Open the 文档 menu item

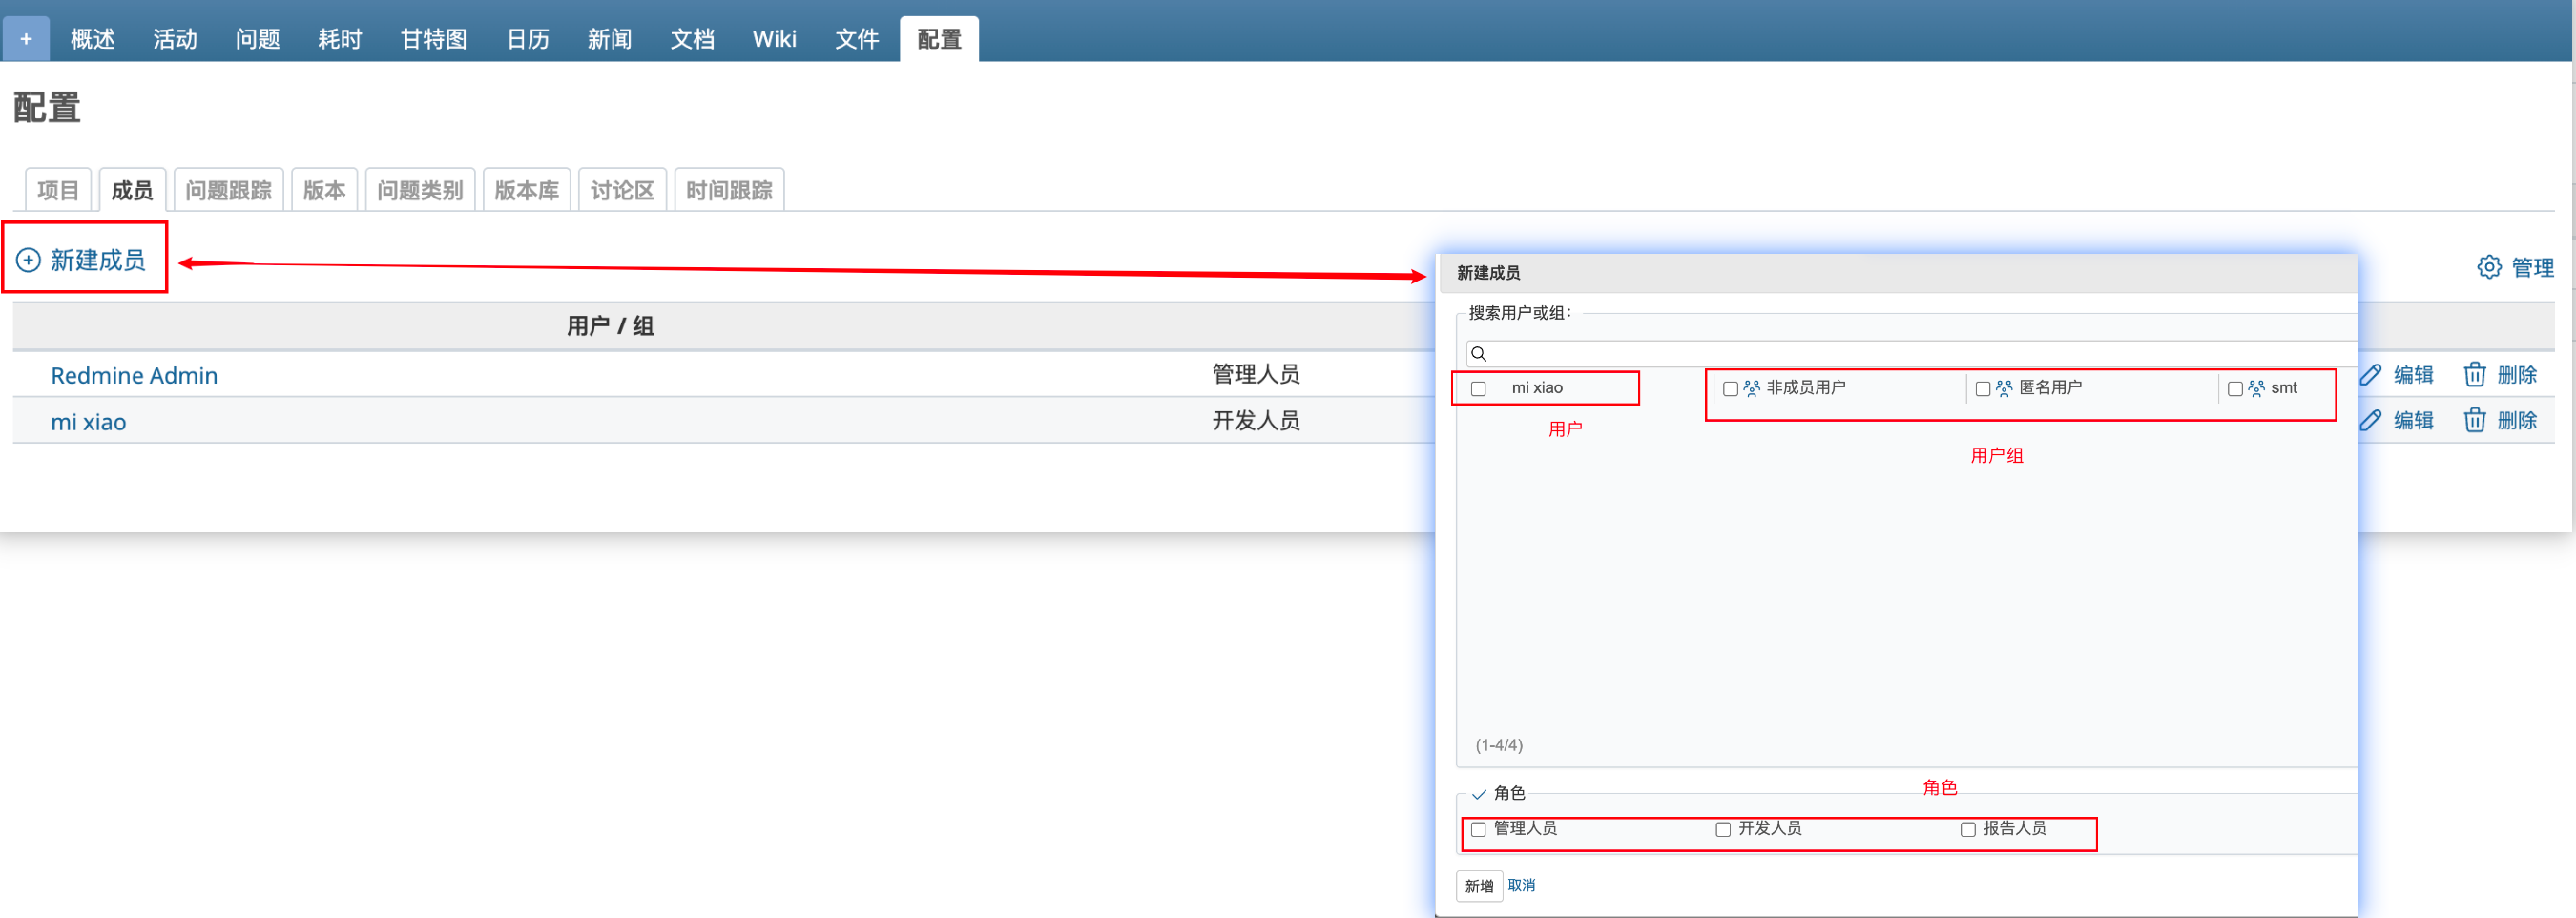click(x=692, y=39)
